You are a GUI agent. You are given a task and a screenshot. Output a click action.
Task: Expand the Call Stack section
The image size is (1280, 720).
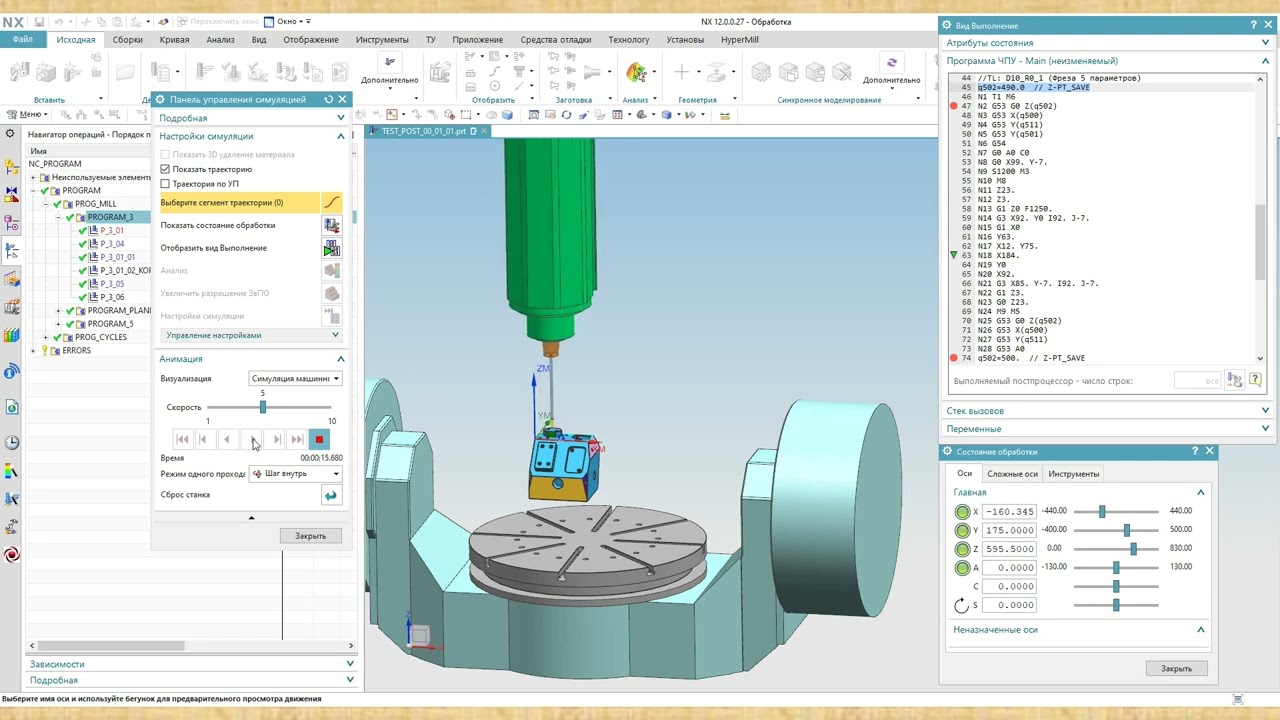coord(1108,411)
